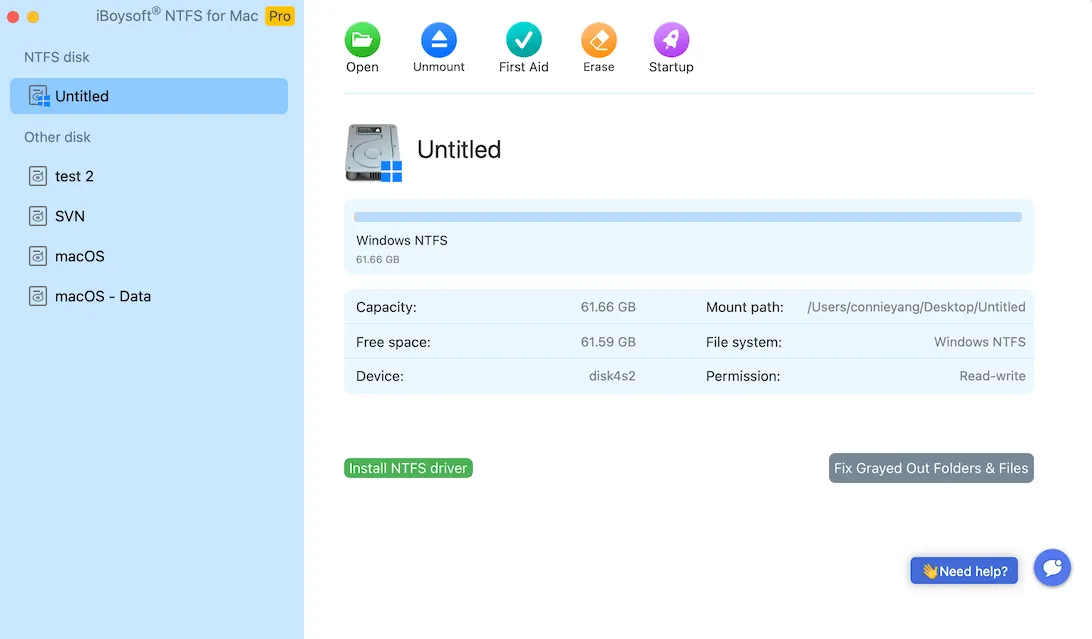Open the Need help? popup
Image resolution: width=1092 pixels, height=639 pixels.
tap(964, 571)
